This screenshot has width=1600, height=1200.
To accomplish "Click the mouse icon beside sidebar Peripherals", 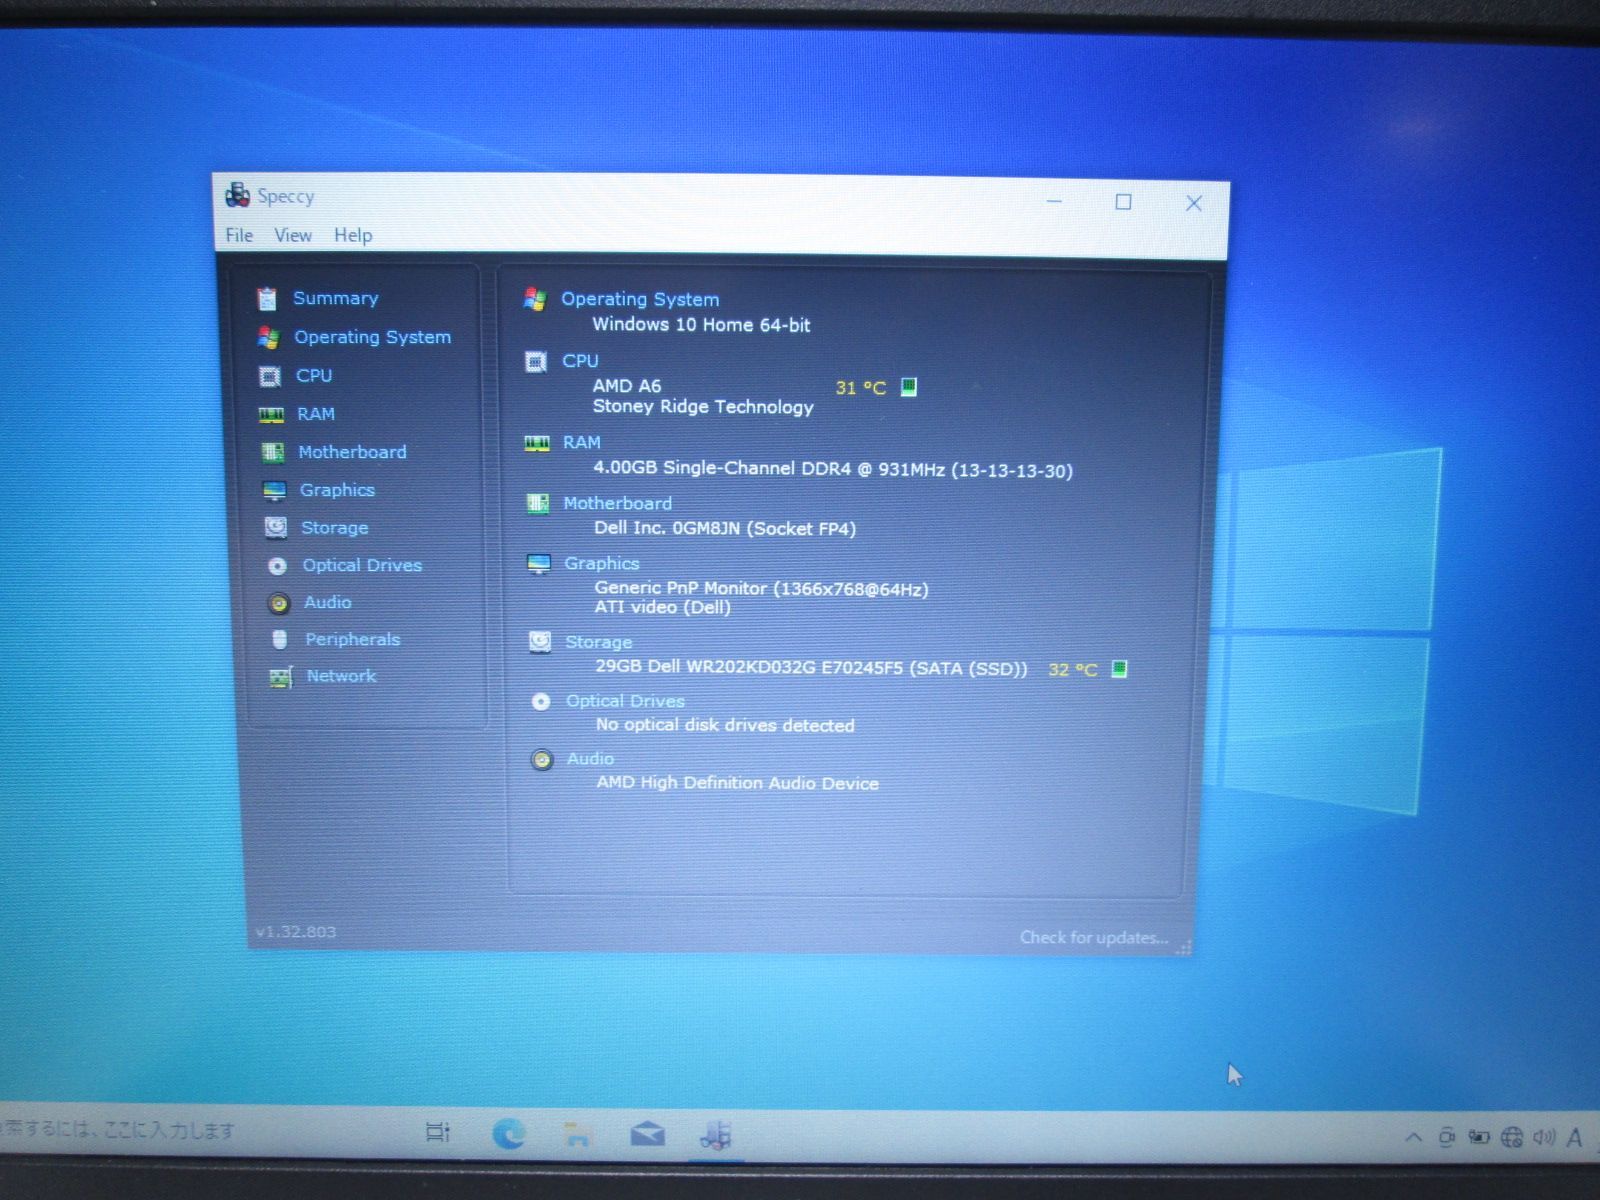I will [280, 639].
